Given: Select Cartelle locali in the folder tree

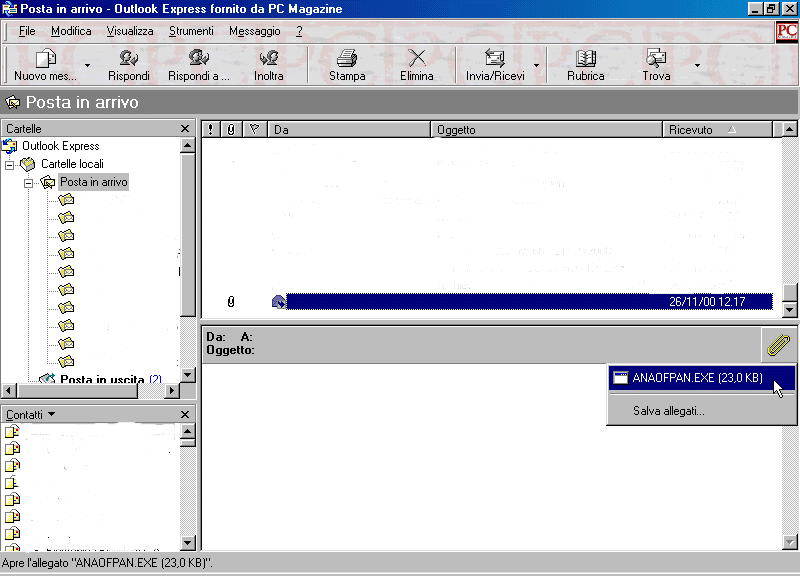Looking at the screenshot, I should pyautogui.click(x=72, y=164).
